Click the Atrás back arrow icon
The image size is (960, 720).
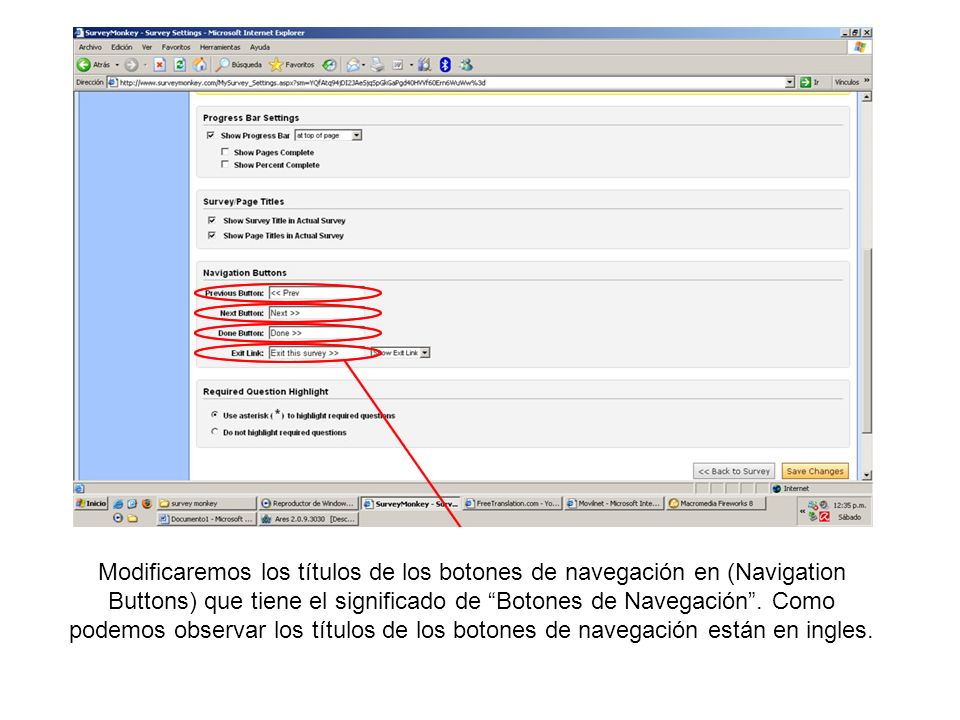point(84,65)
